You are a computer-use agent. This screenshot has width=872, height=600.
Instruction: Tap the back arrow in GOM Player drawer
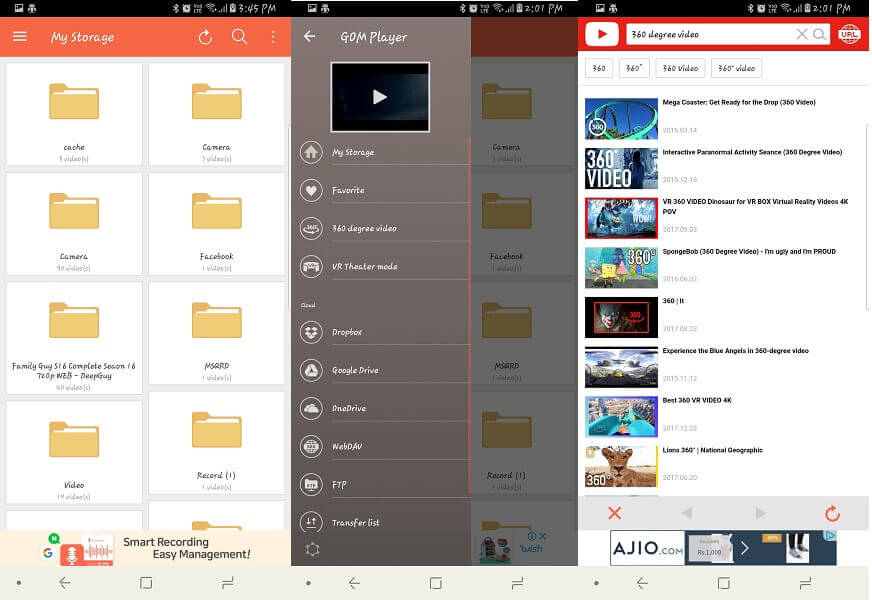[310, 37]
